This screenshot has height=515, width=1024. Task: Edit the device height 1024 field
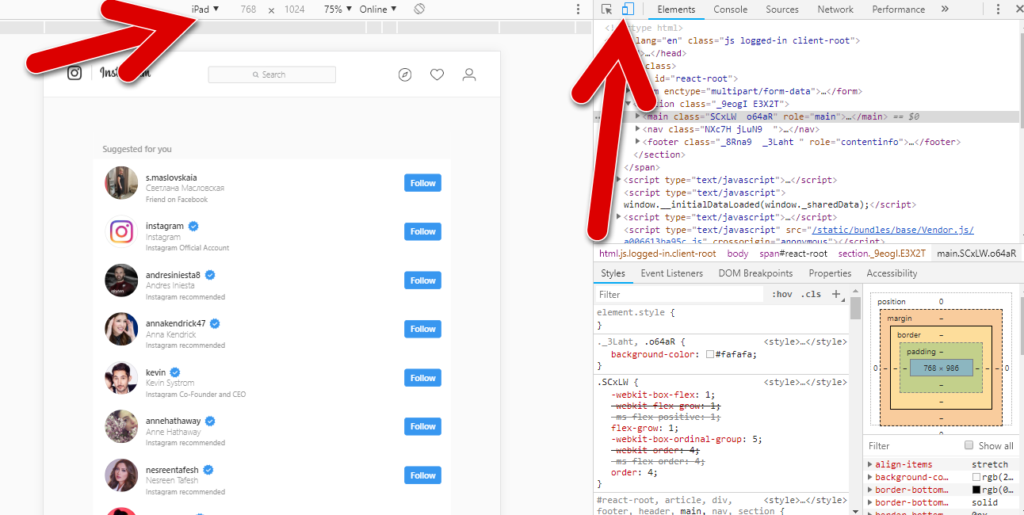pos(295,9)
